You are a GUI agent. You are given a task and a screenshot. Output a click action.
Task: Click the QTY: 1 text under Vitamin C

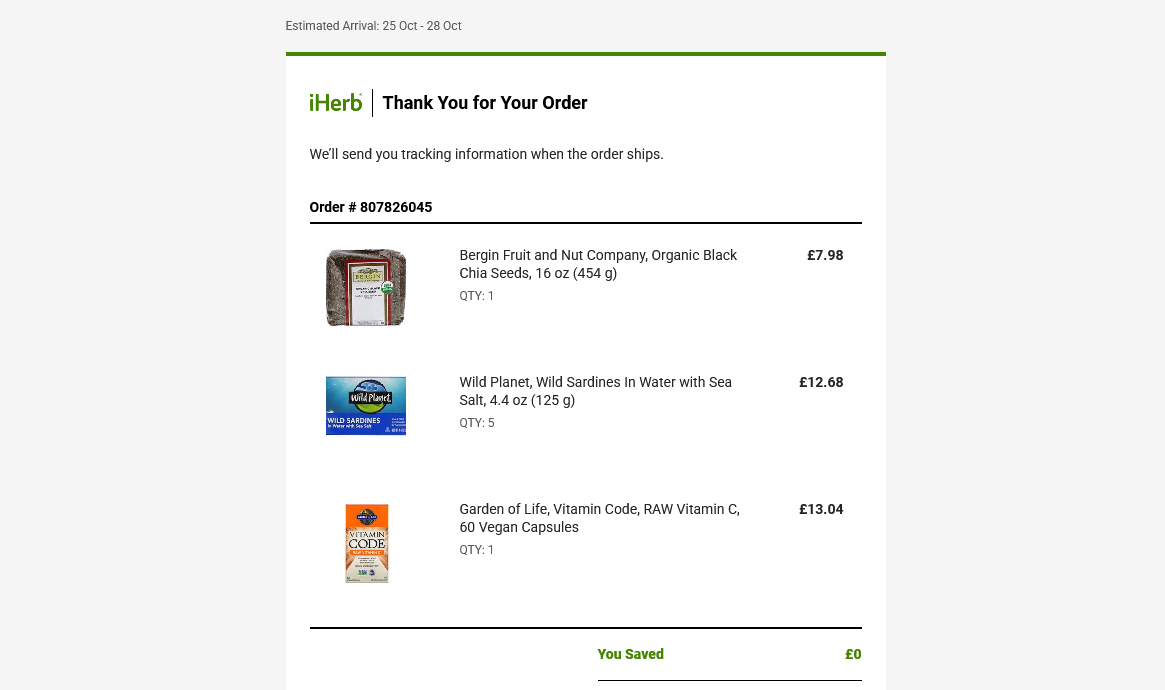[x=477, y=550]
